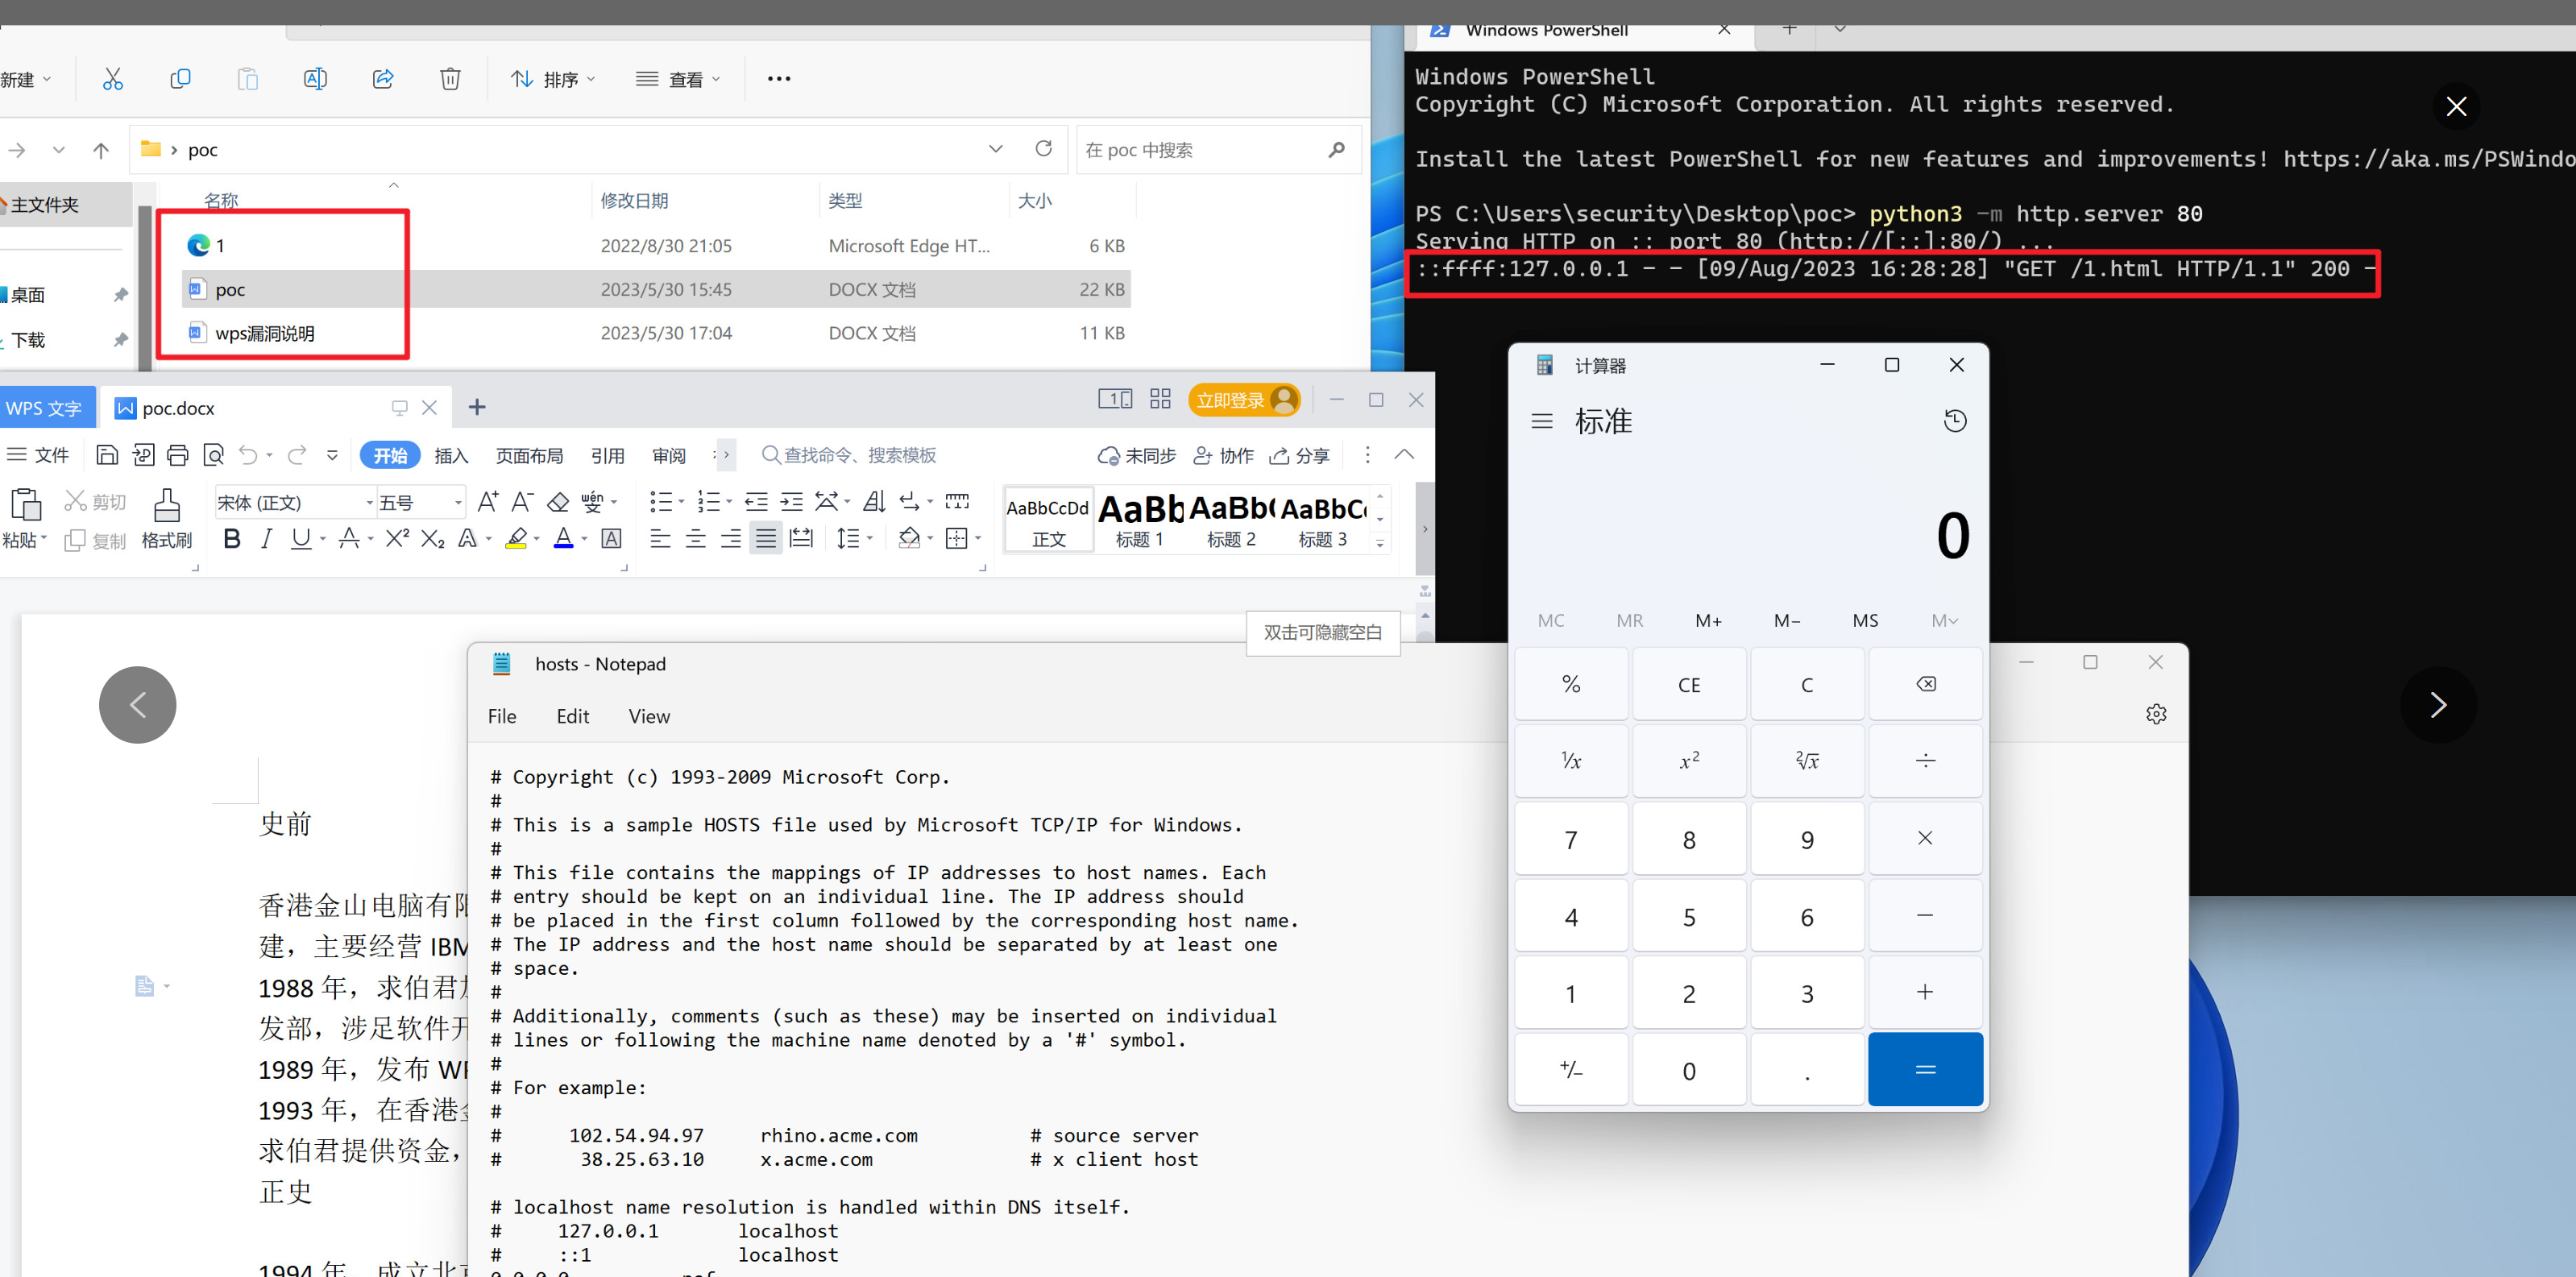Open the 排序 sort dropdown
The height and width of the screenshot is (1277, 2576).
(x=553, y=79)
